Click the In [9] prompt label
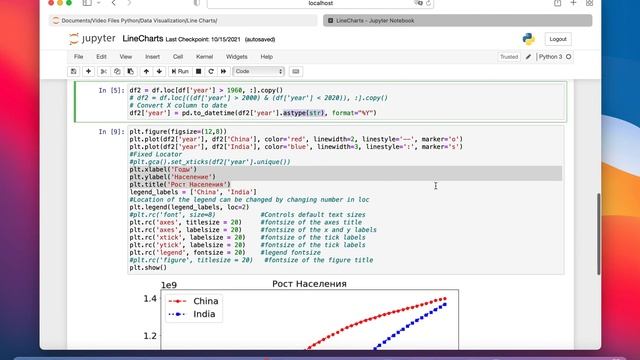This screenshot has width=640, height=360. pos(111,132)
